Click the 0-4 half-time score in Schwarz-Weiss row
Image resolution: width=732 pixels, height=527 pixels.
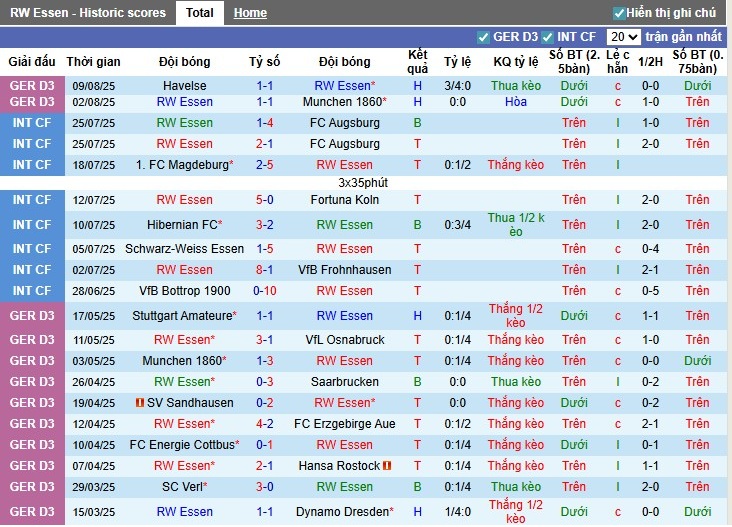(650, 249)
